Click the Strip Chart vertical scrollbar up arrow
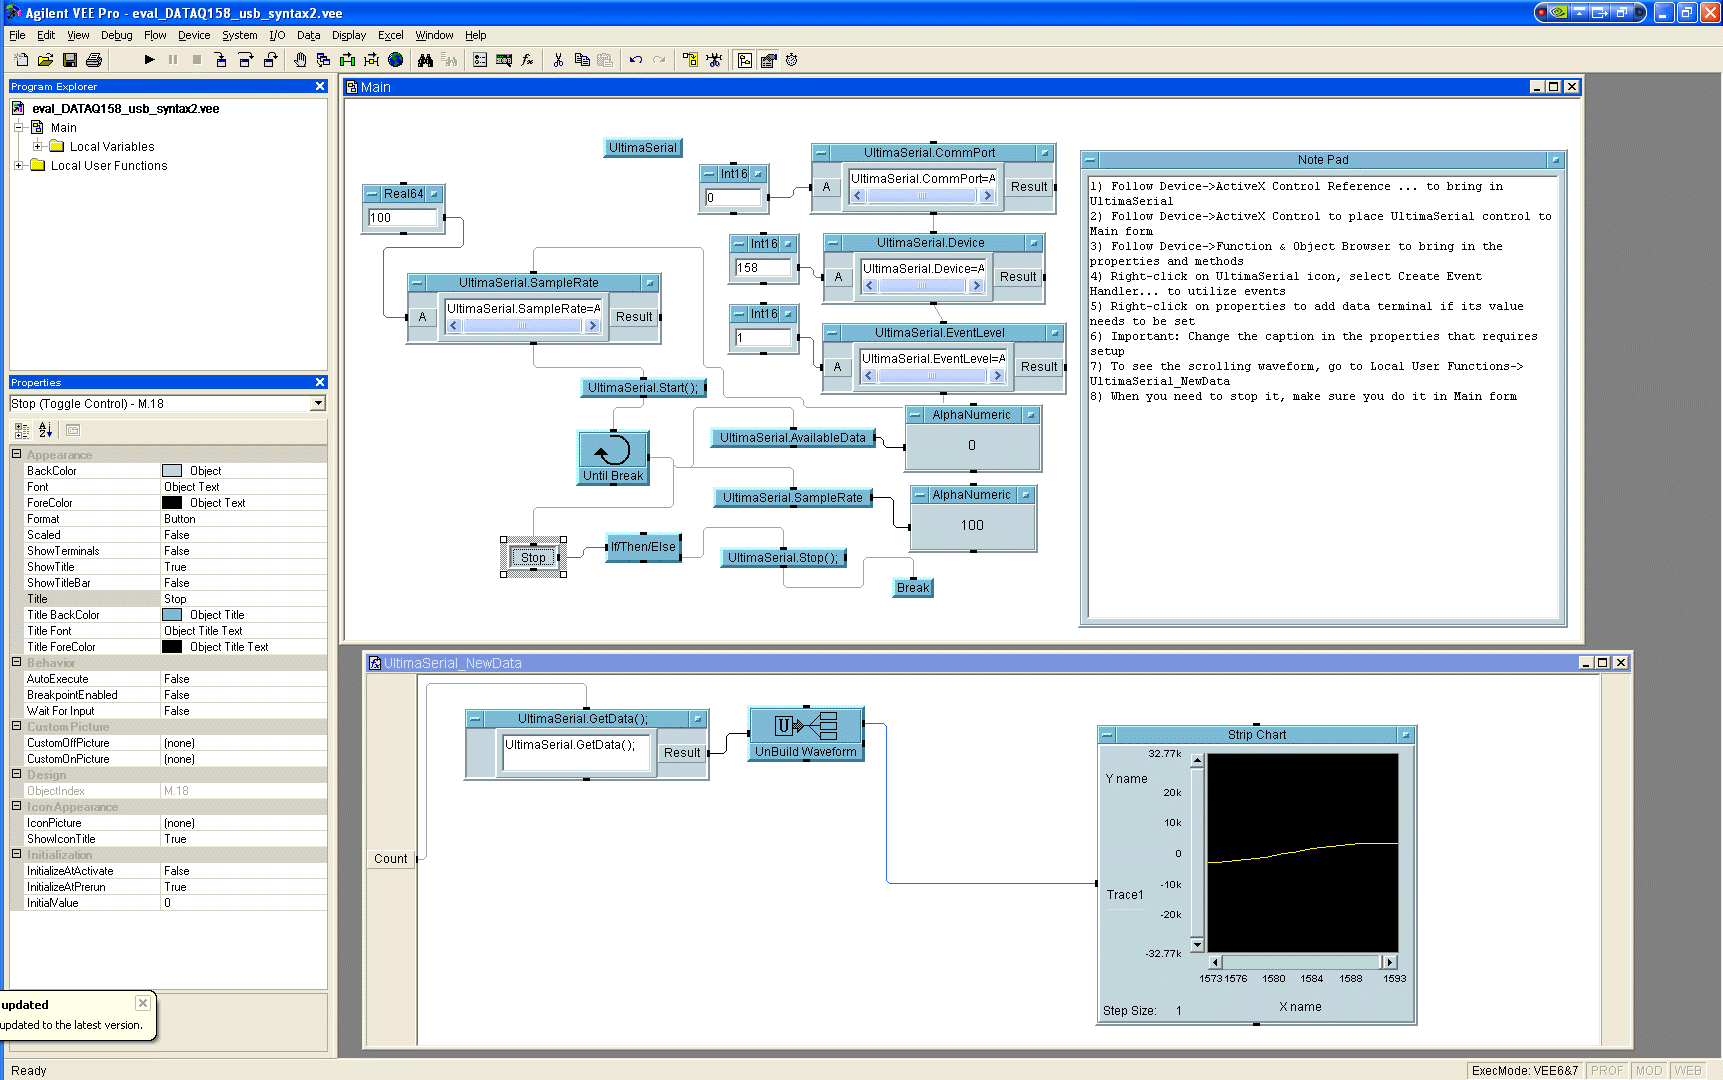 click(1197, 761)
